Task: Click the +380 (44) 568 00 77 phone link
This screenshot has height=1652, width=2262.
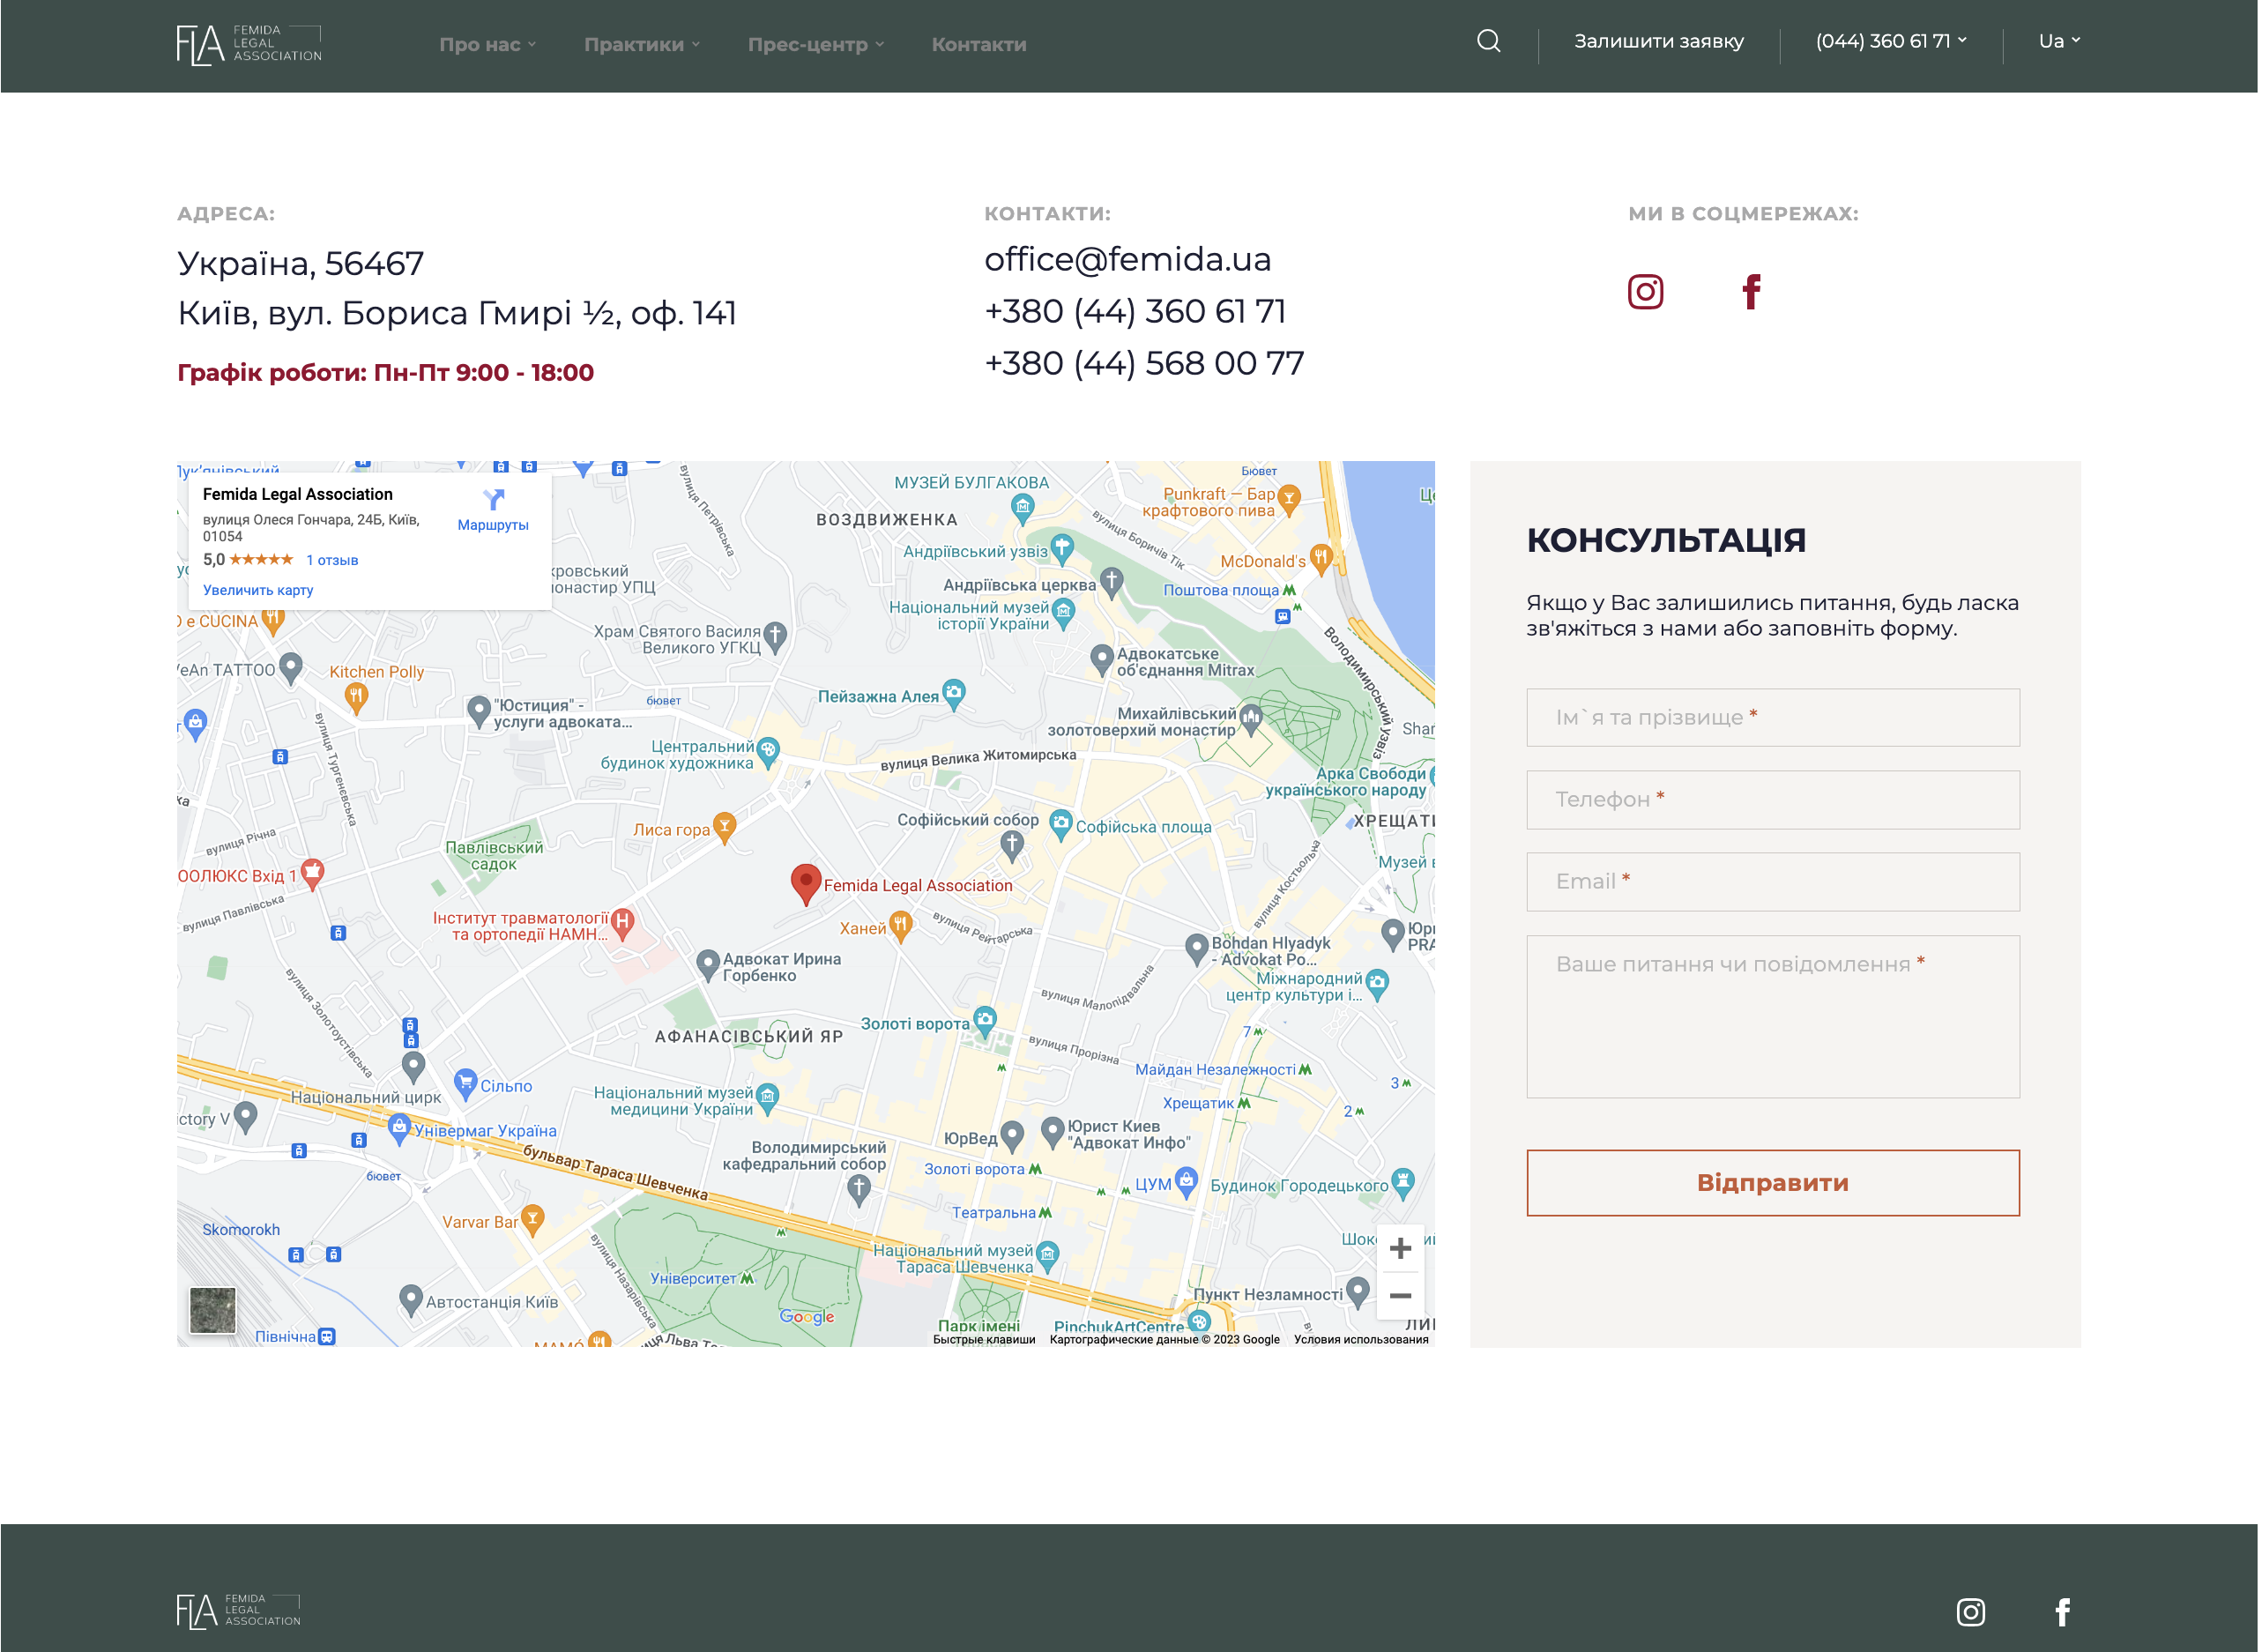Action: pos(1146,363)
